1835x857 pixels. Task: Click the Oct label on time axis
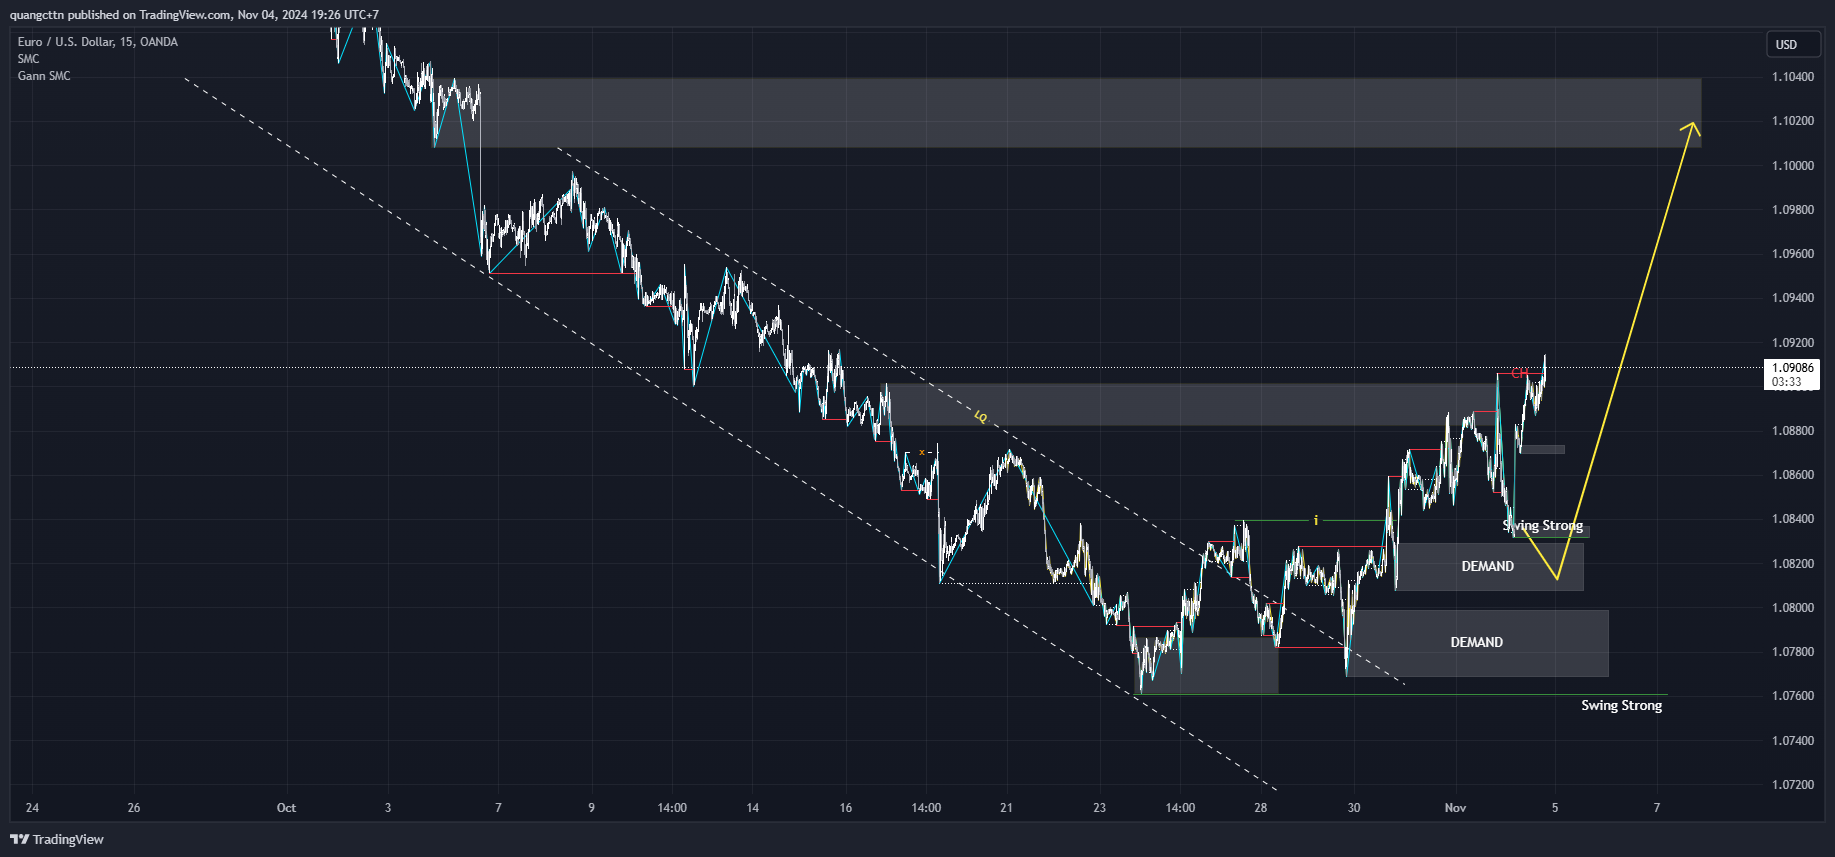(x=286, y=808)
